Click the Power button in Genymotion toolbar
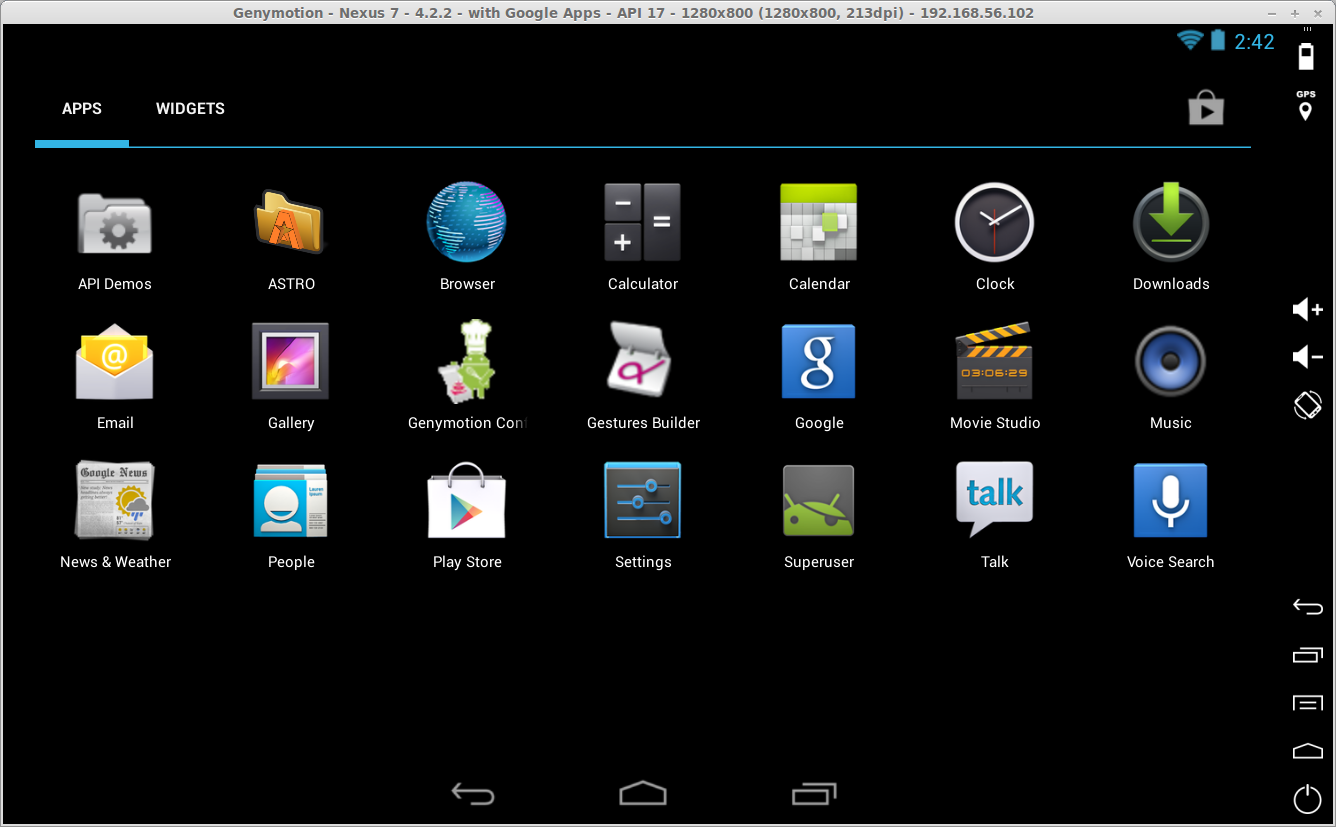Viewport: 1336px width, 827px height. pos(1308,798)
